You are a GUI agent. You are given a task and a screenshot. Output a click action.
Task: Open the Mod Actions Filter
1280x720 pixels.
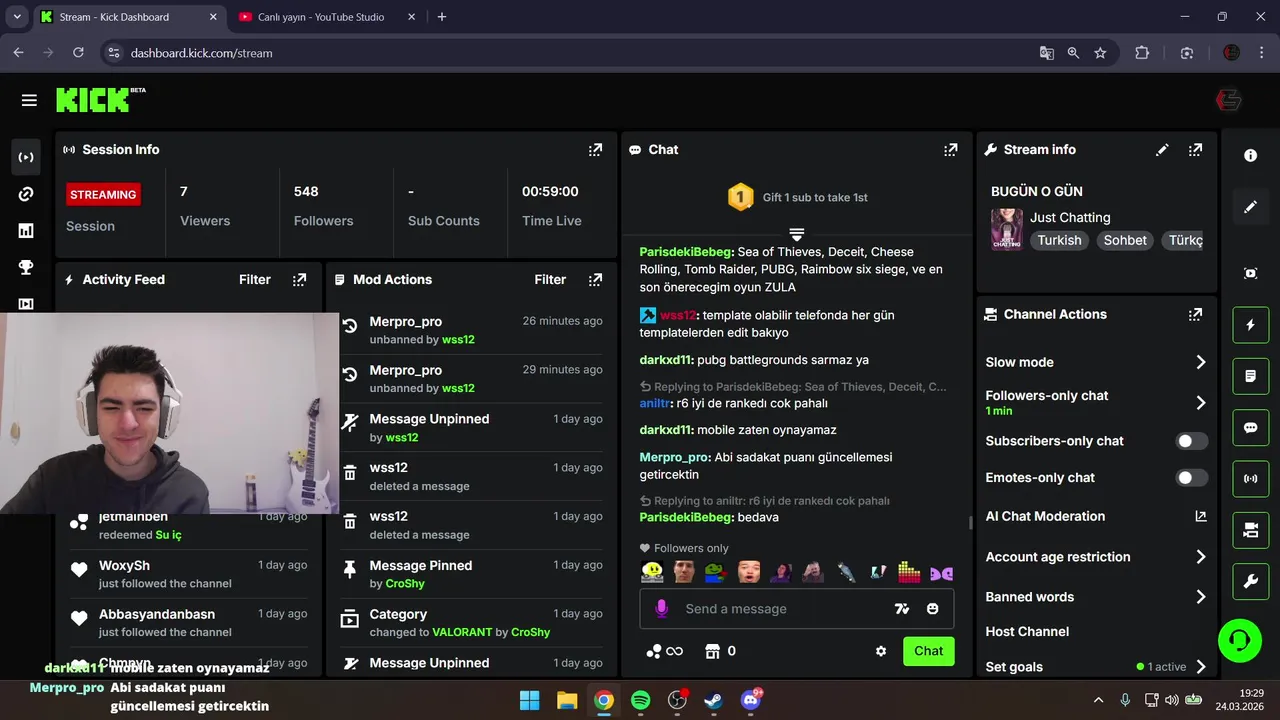tap(550, 280)
